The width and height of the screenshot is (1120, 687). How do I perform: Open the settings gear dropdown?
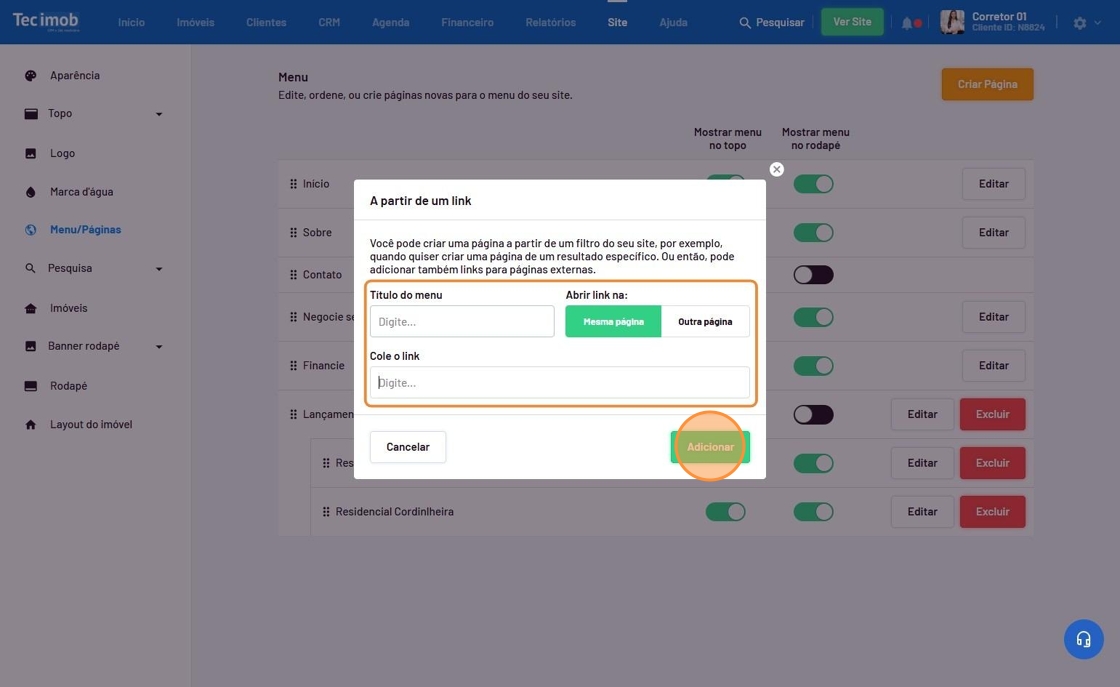(1086, 23)
